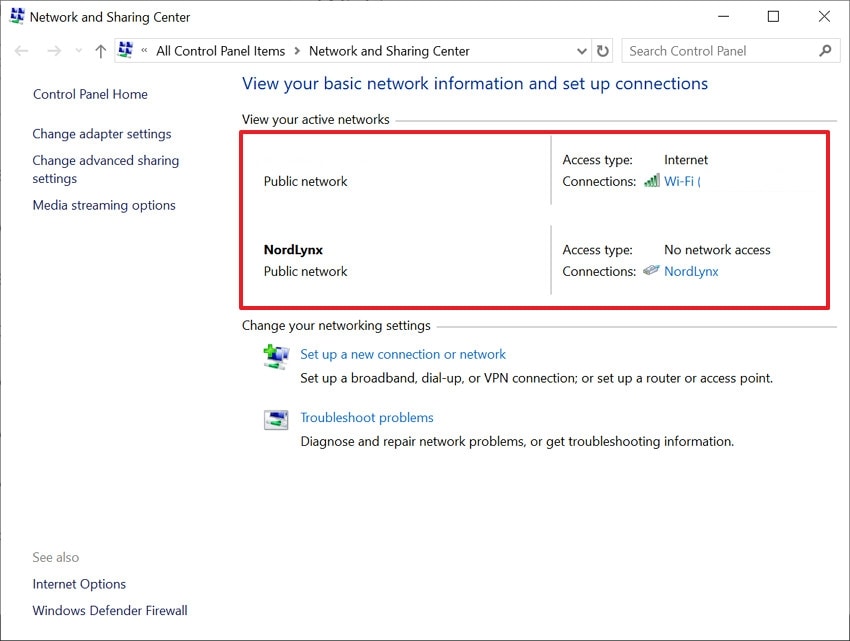Click the Control Panel icon in the address bar
The image size is (850, 641).
coord(125,49)
